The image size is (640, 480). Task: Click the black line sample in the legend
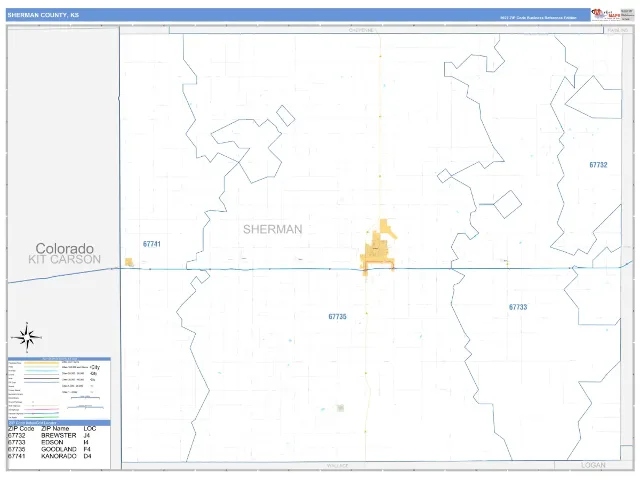pos(42,378)
